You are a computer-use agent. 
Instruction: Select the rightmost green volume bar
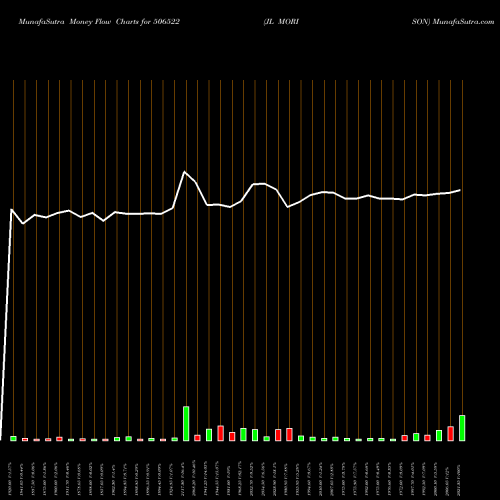pos(462,428)
